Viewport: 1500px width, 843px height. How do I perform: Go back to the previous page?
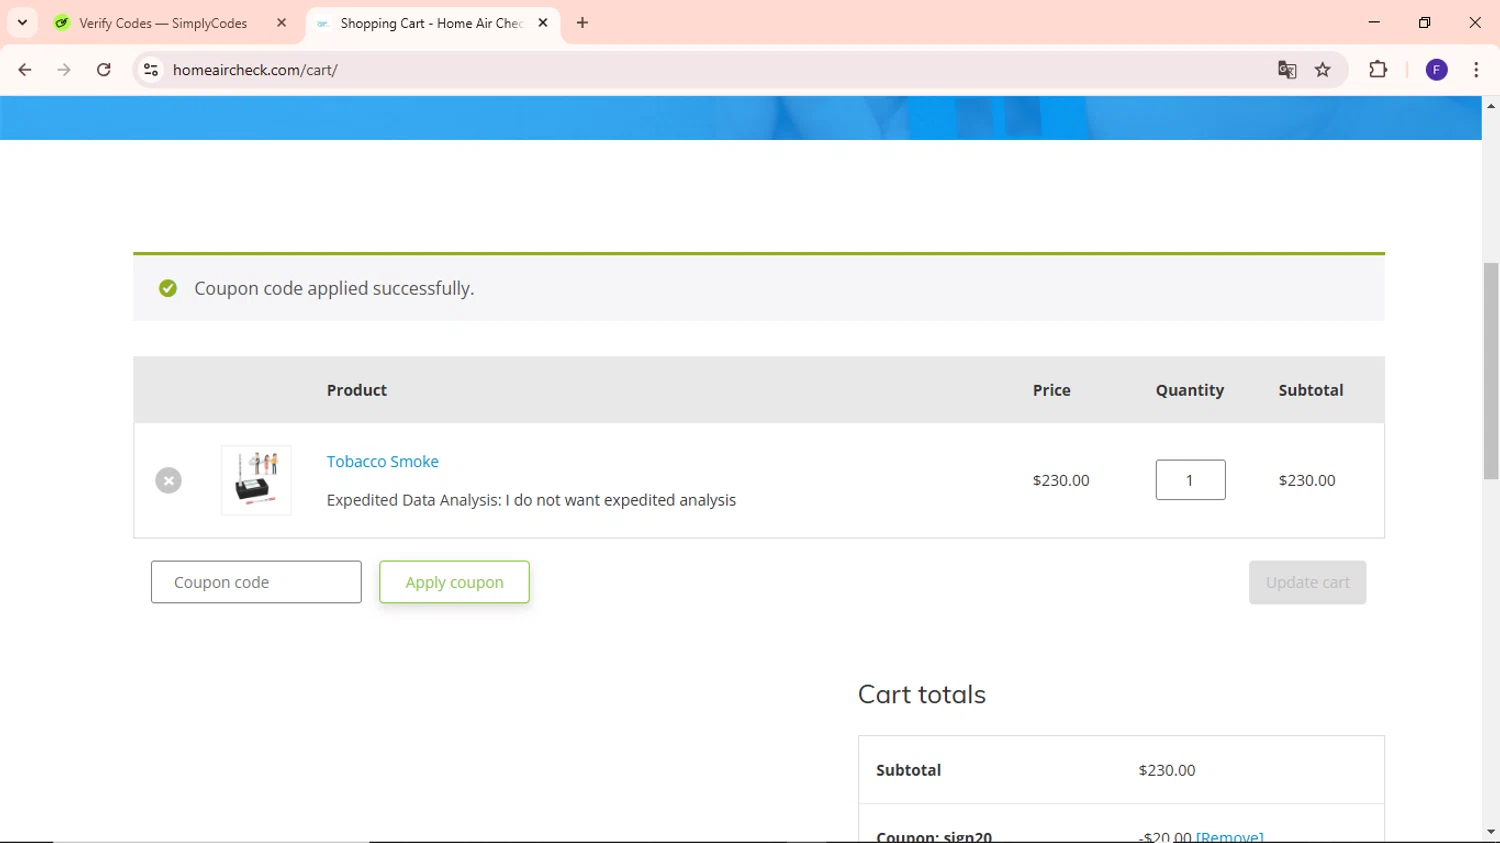(25, 70)
